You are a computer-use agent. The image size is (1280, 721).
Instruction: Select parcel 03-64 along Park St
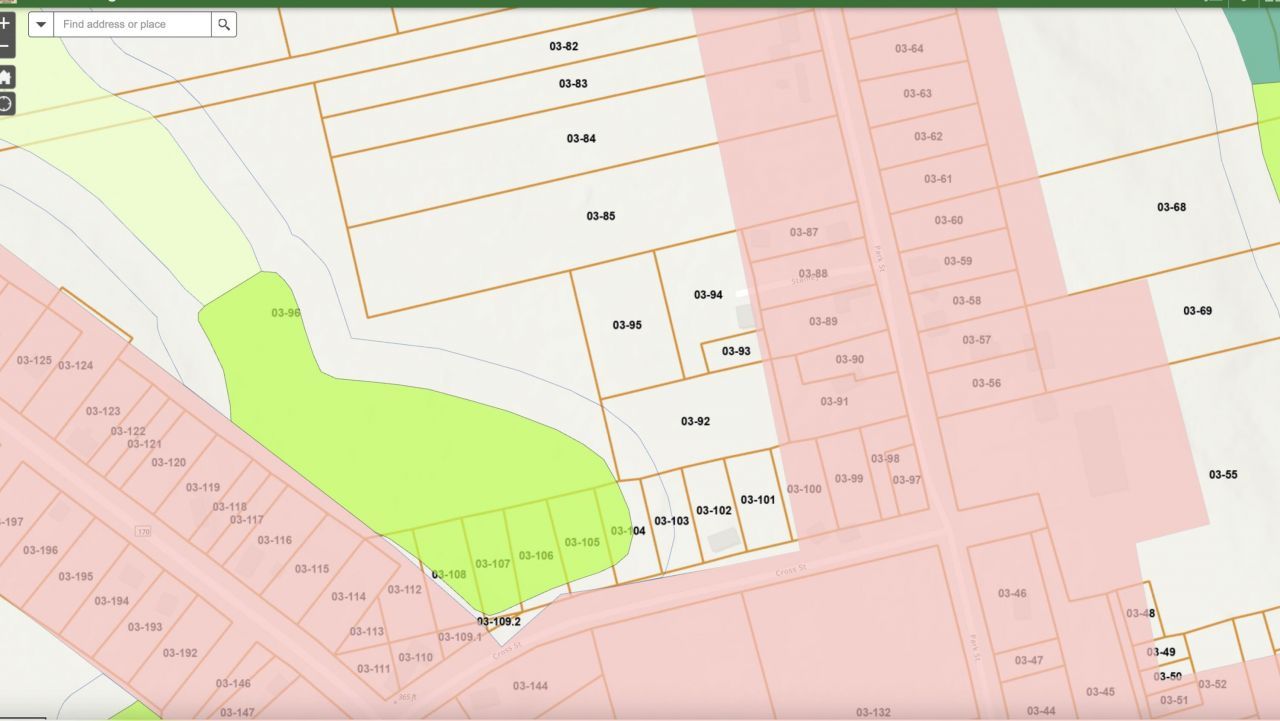(908, 49)
